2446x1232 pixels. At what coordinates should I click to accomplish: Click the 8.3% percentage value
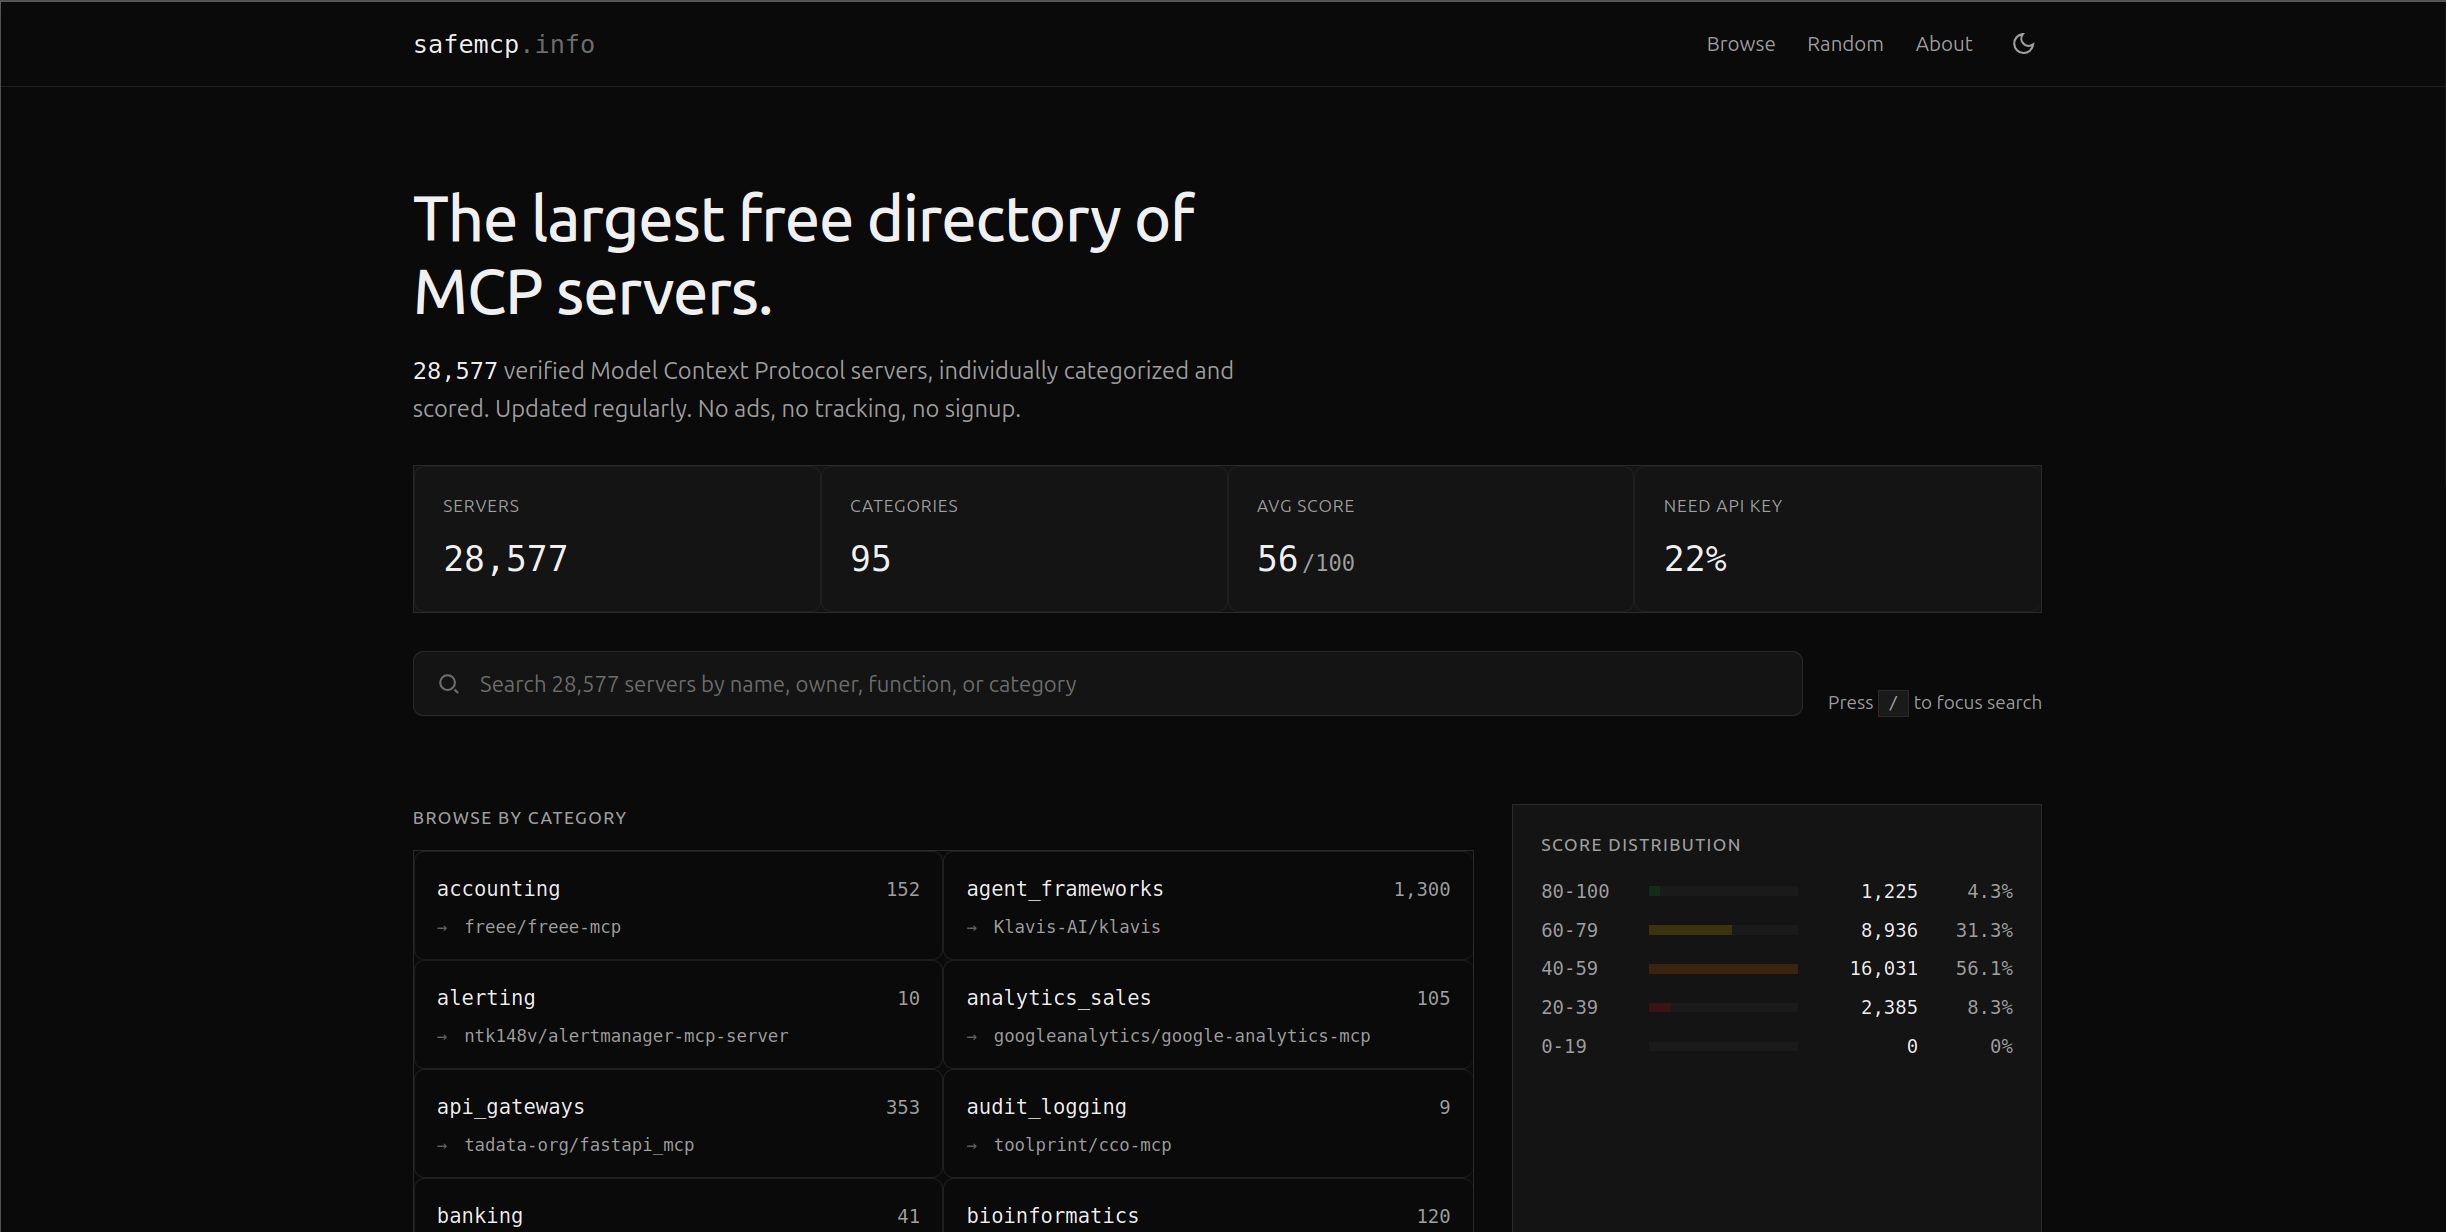click(1990, 1007)
